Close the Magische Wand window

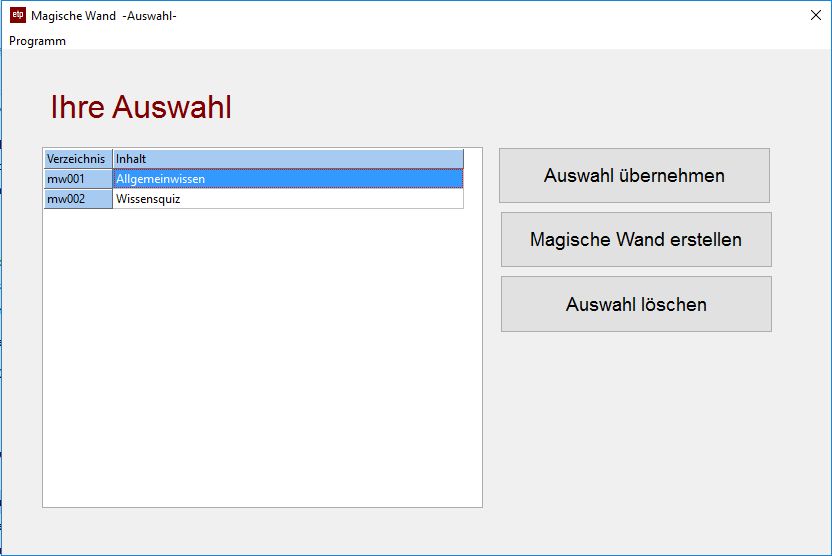(x=815, y=16)
